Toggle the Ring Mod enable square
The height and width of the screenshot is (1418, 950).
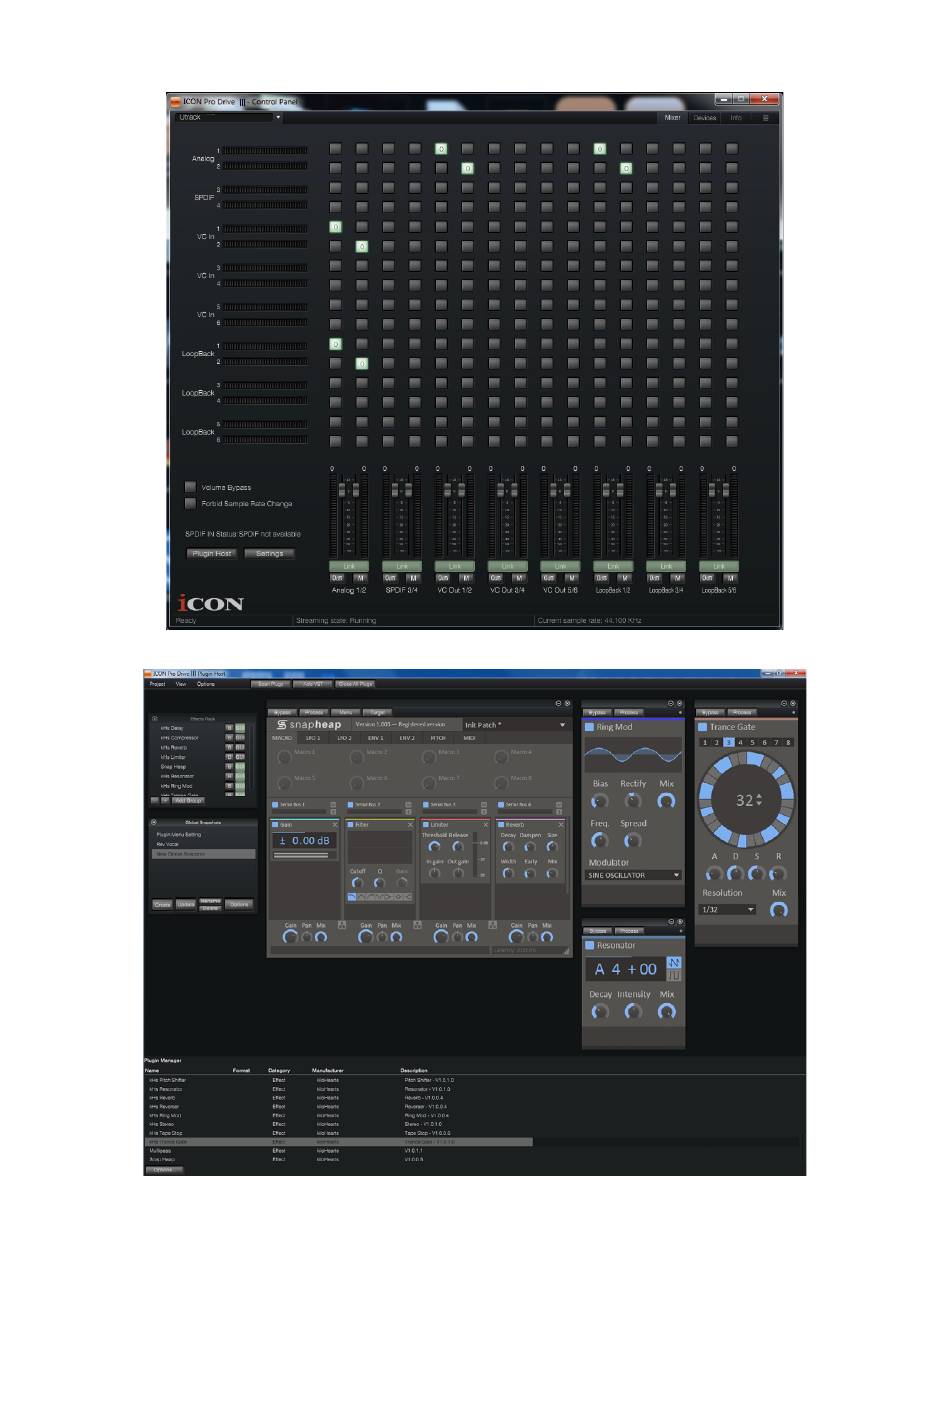(x=590, y=727)
